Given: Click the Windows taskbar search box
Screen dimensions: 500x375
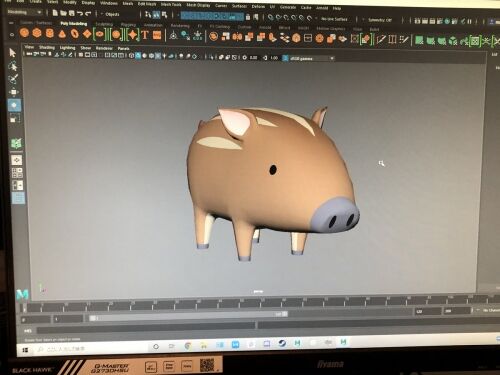Looking at the screenshot, I should pos(91,349).
